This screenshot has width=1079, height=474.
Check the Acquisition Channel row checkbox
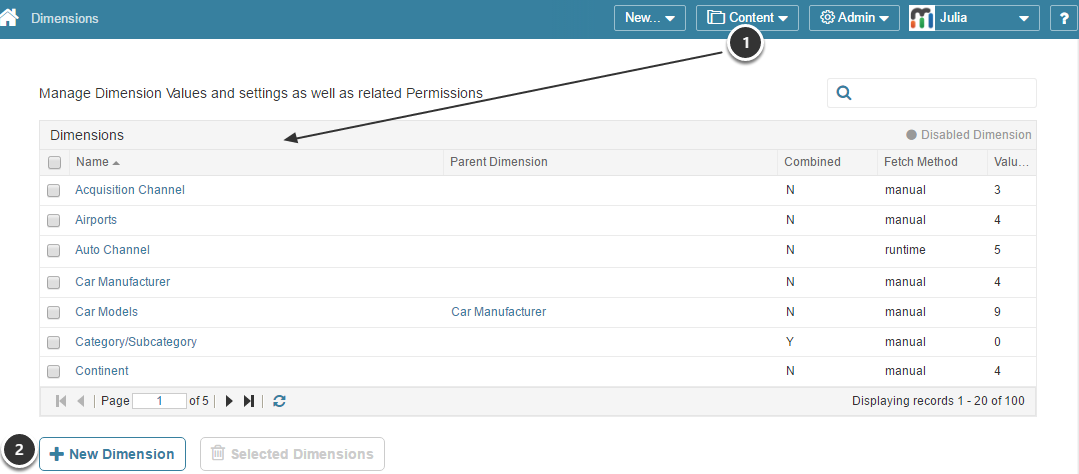(x=54, y=191)
